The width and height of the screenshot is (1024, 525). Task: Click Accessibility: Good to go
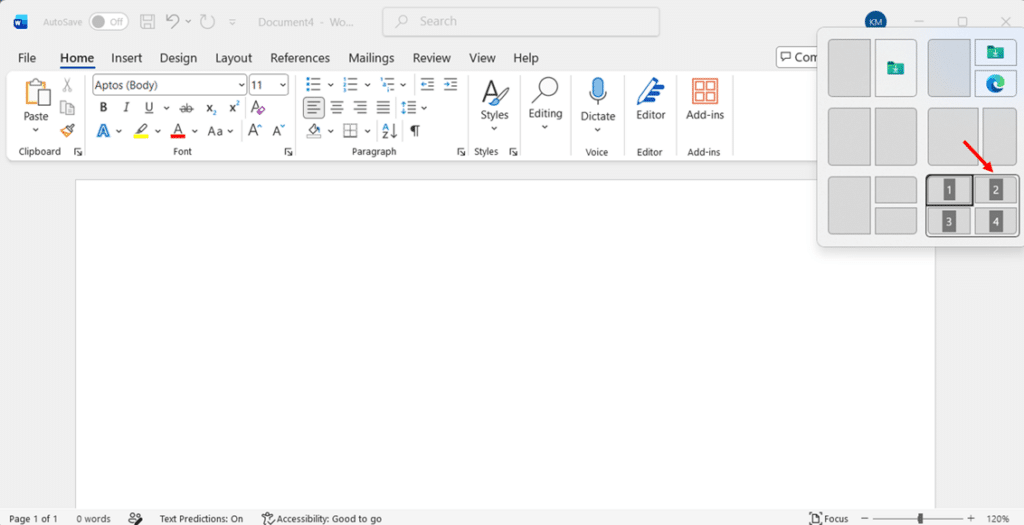[x=321, y=518]
